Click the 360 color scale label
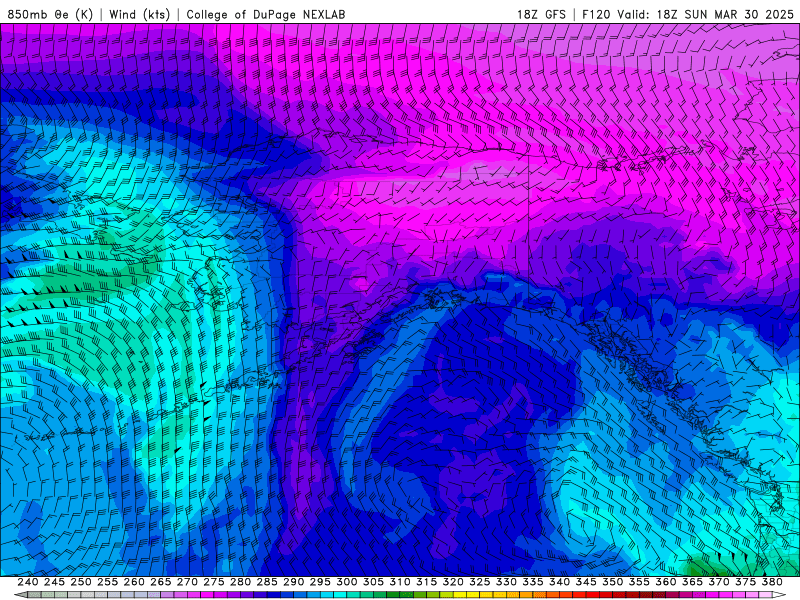The width and height of the screenshot is (800, 600). coord(665,582)
